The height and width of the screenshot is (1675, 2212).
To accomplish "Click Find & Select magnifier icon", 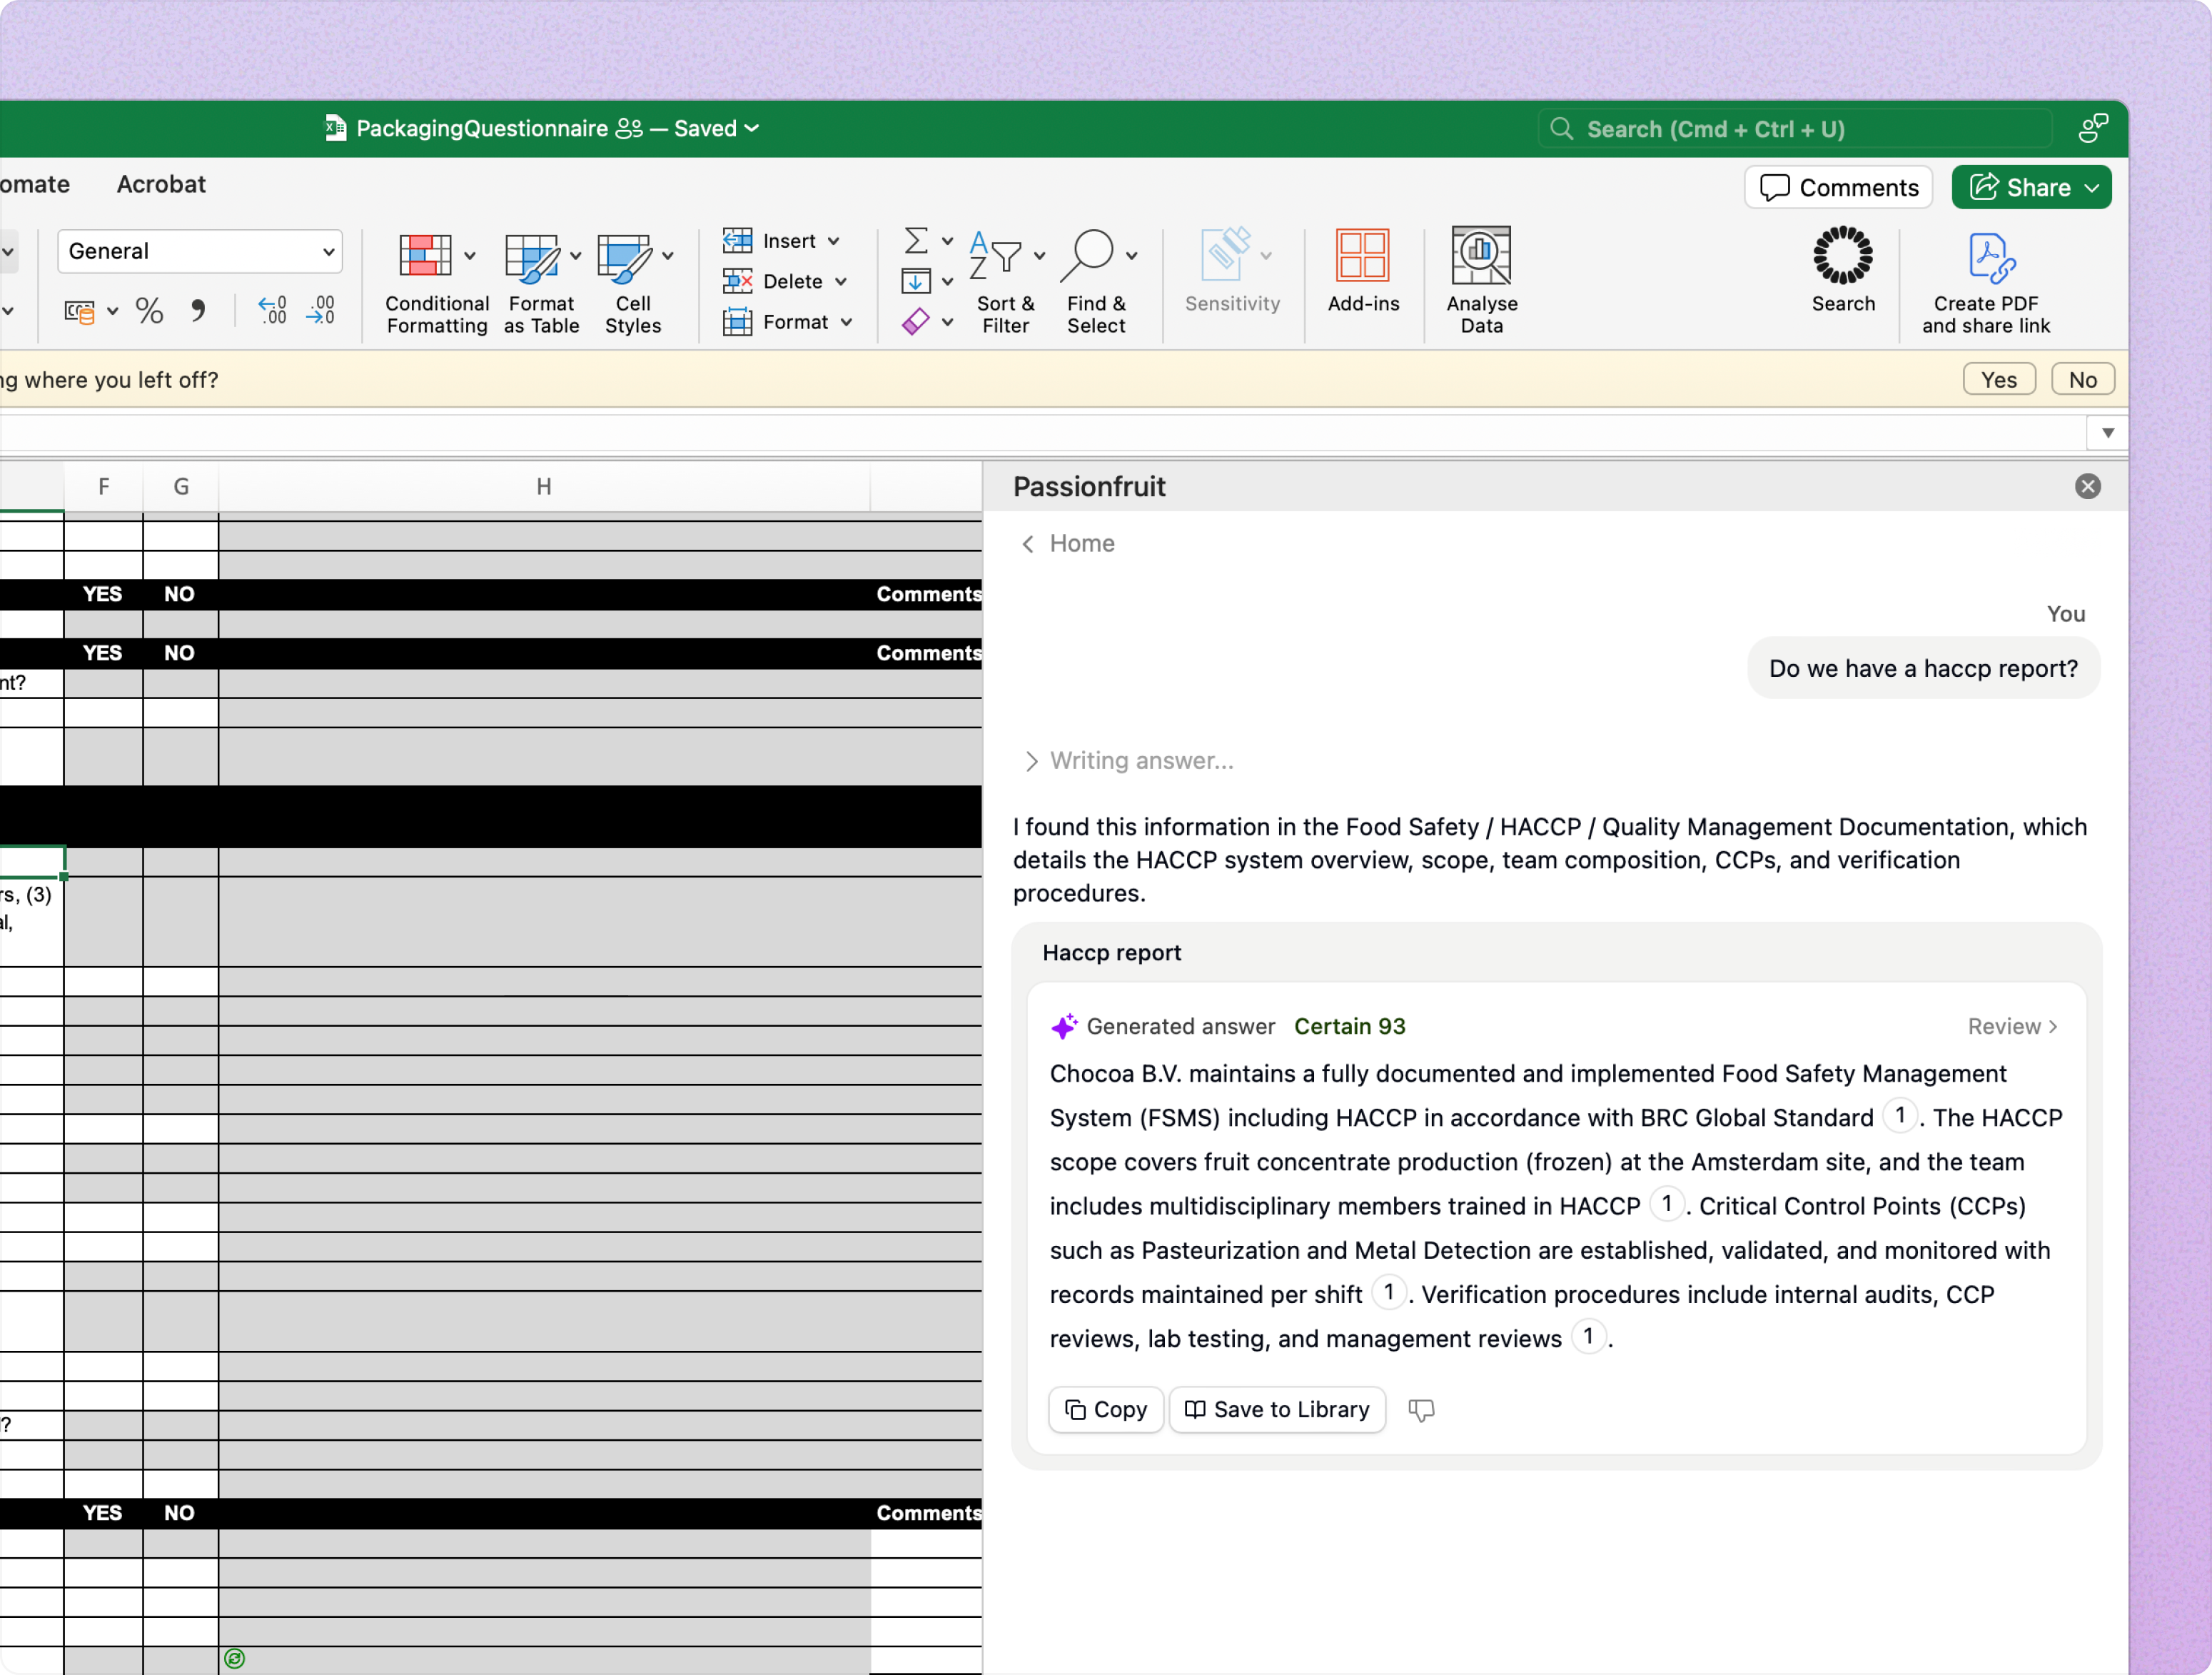I will [x=1087, y=256].
